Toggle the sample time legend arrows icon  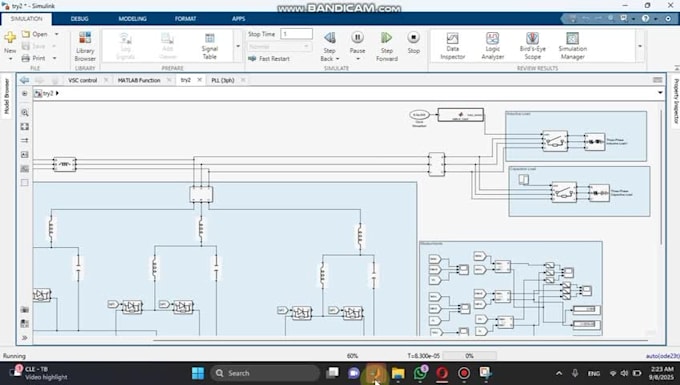[25, 140]
